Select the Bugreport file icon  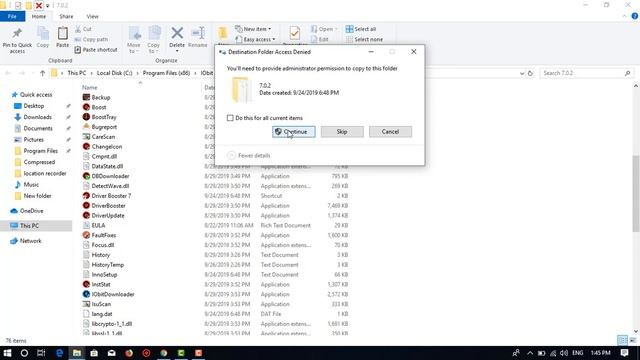coord(86,127)
